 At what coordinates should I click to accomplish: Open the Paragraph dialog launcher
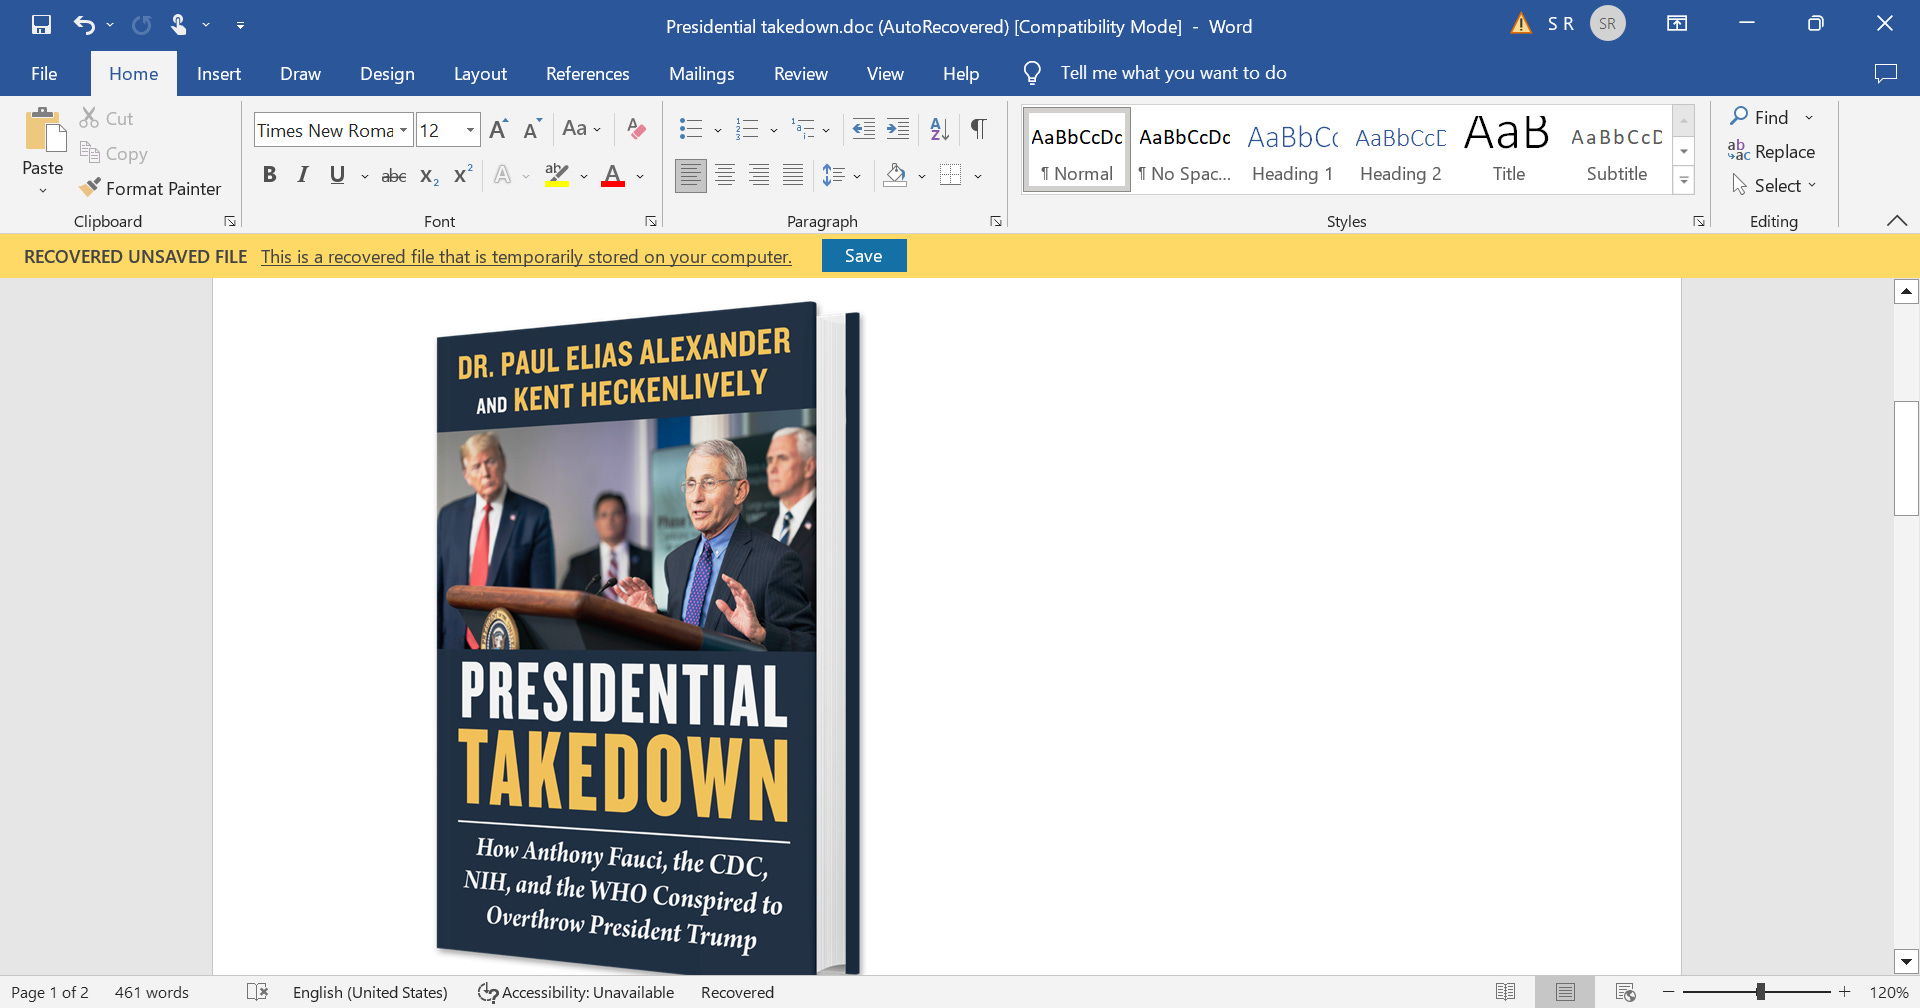[x=996, y=221]
